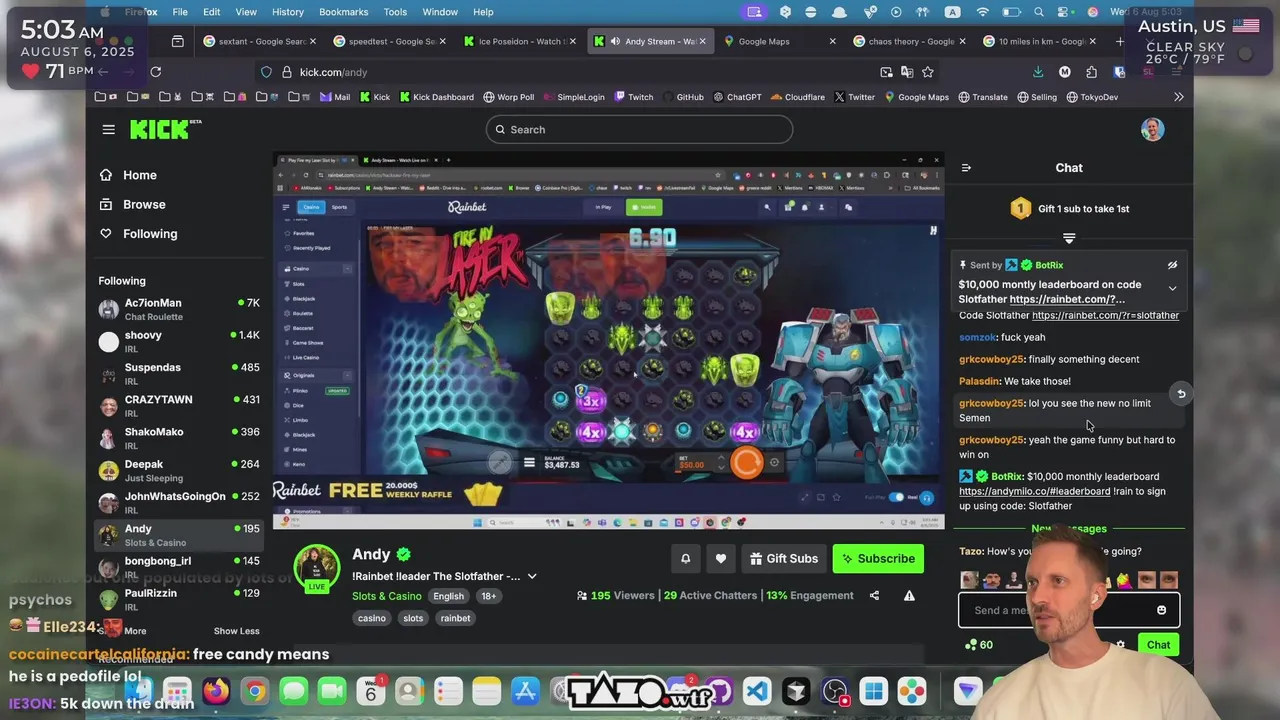Switch to speedtest Google Search tab
Viewport: 1280px width, 720px height.
coord(390,42)
